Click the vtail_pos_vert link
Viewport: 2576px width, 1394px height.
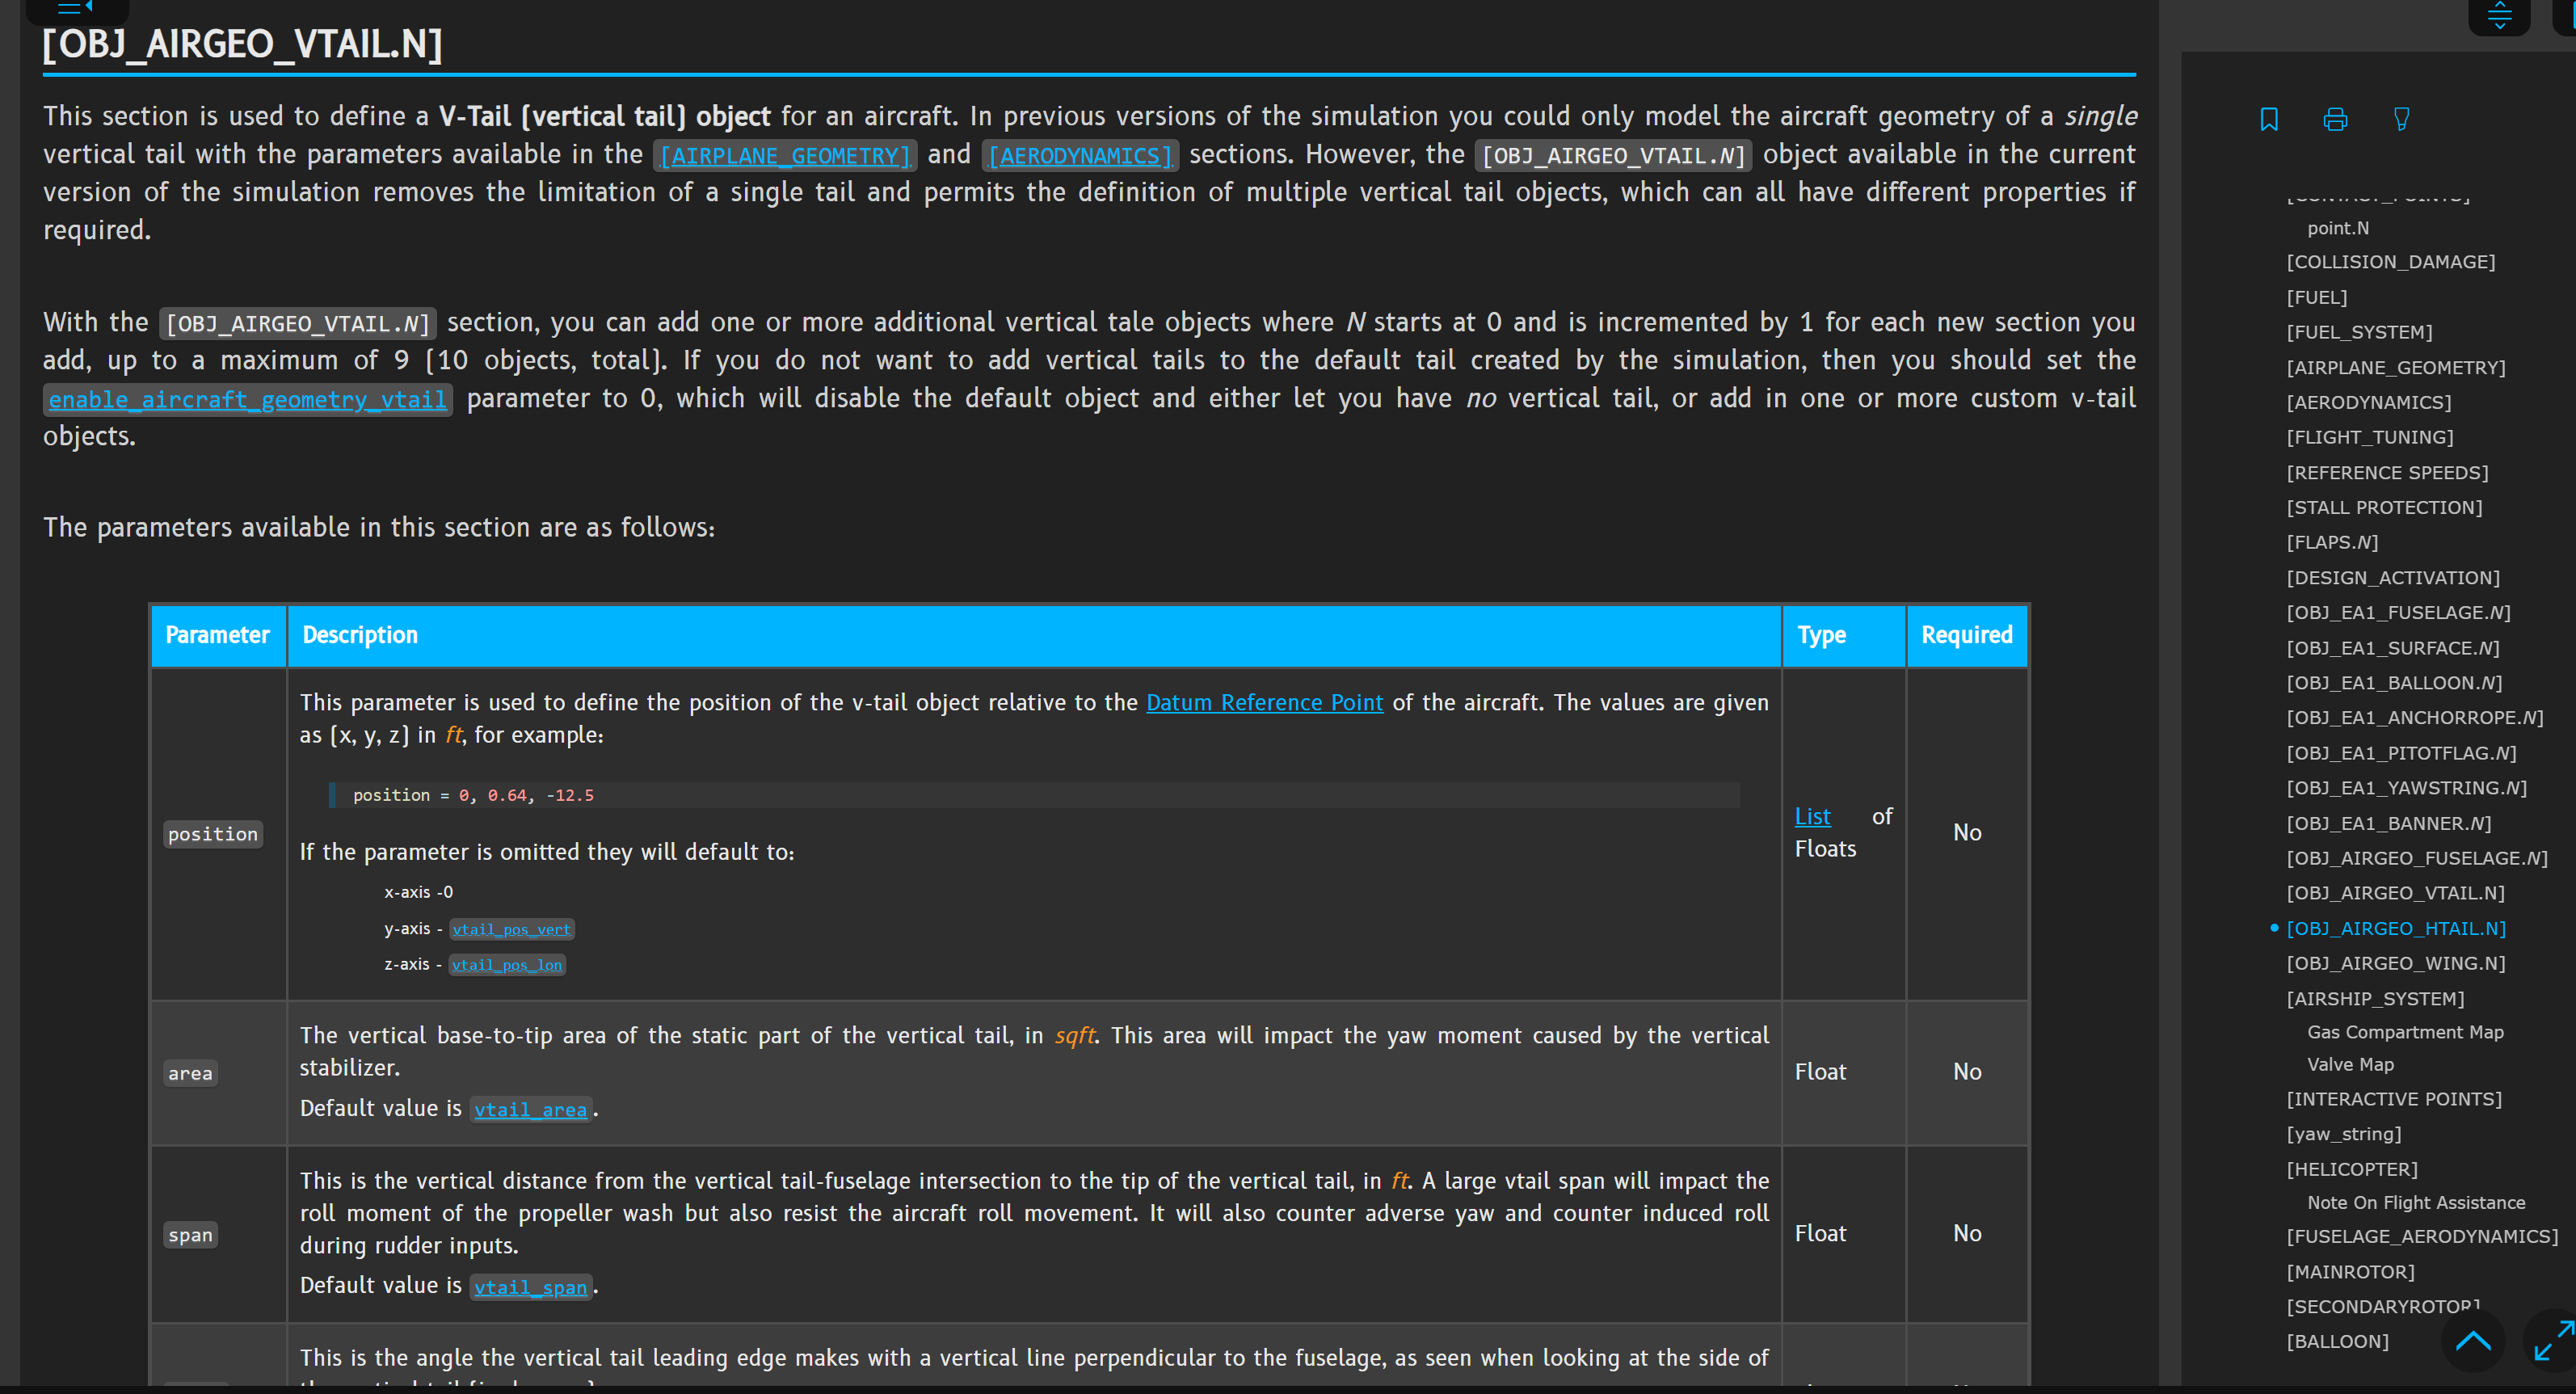pos(511,929)
